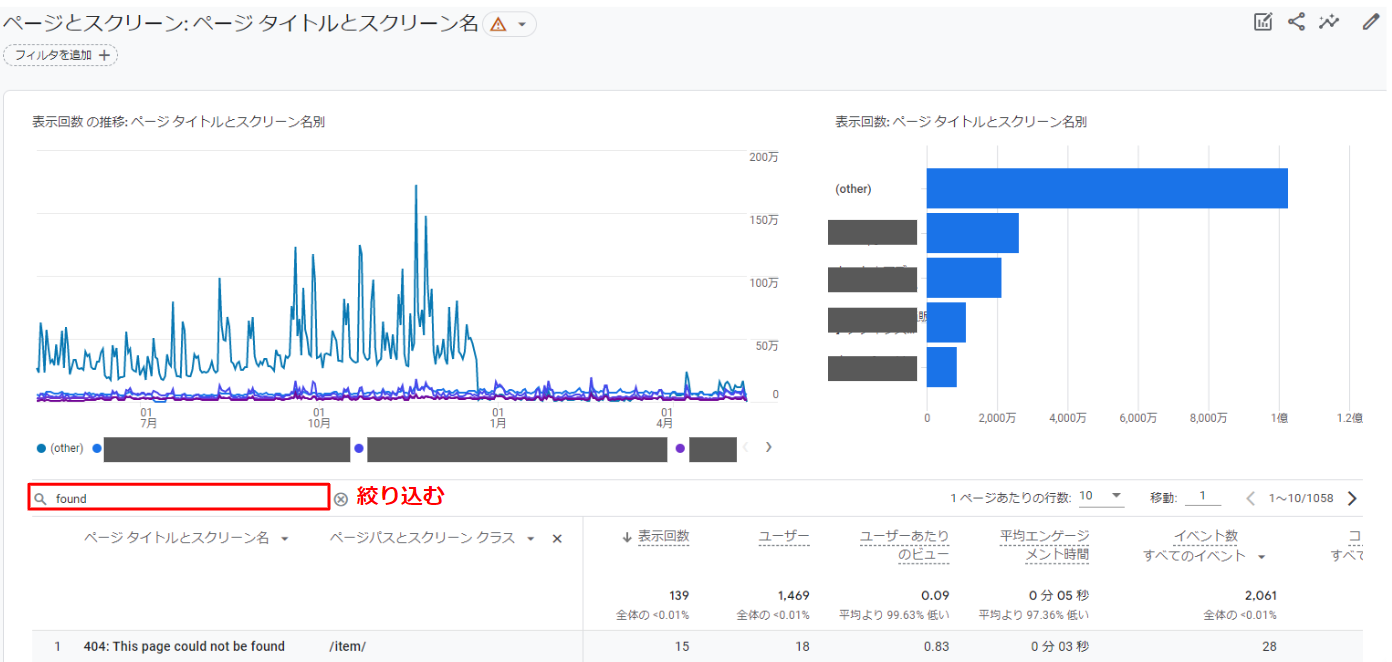This screenshot has height=662, width=1392.
Task: Toggle the (other) series in chart legend
Action: coord(60,448)
